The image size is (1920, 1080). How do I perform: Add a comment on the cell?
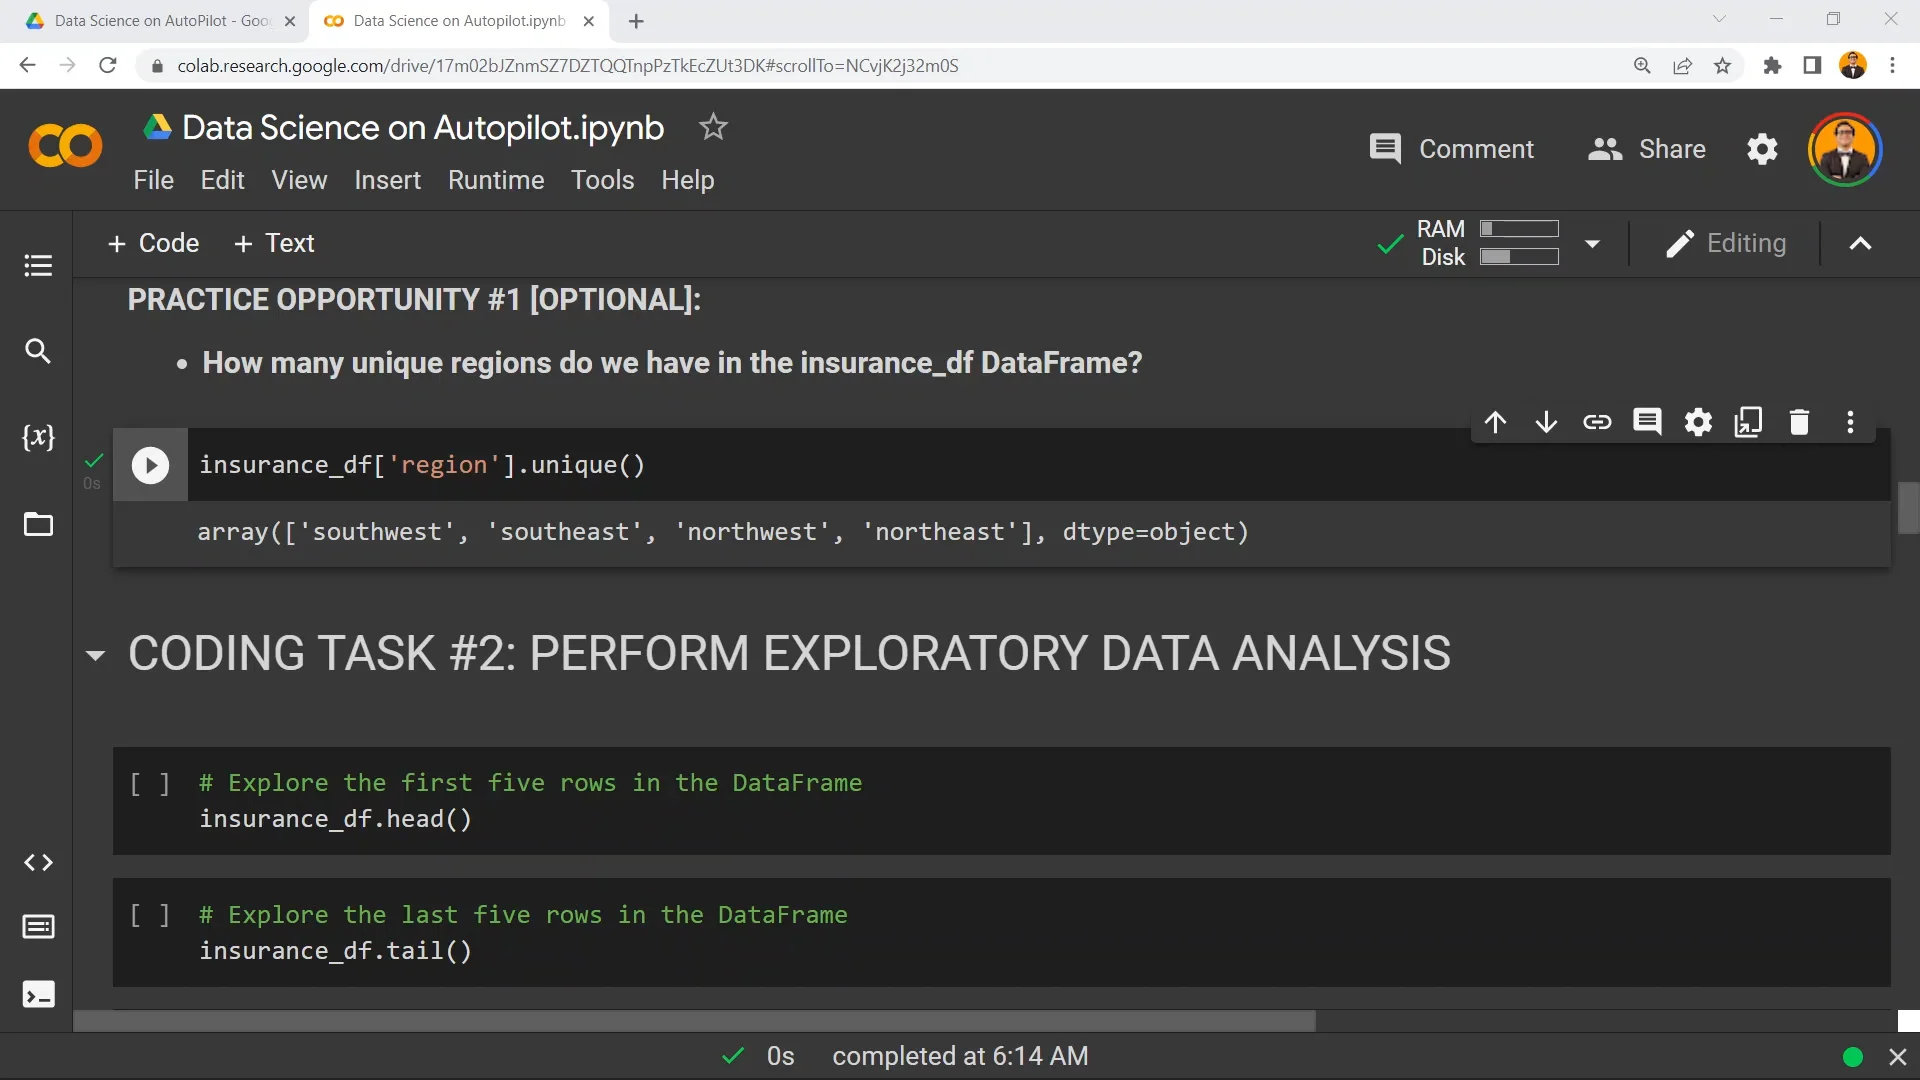coord(1648,422)
